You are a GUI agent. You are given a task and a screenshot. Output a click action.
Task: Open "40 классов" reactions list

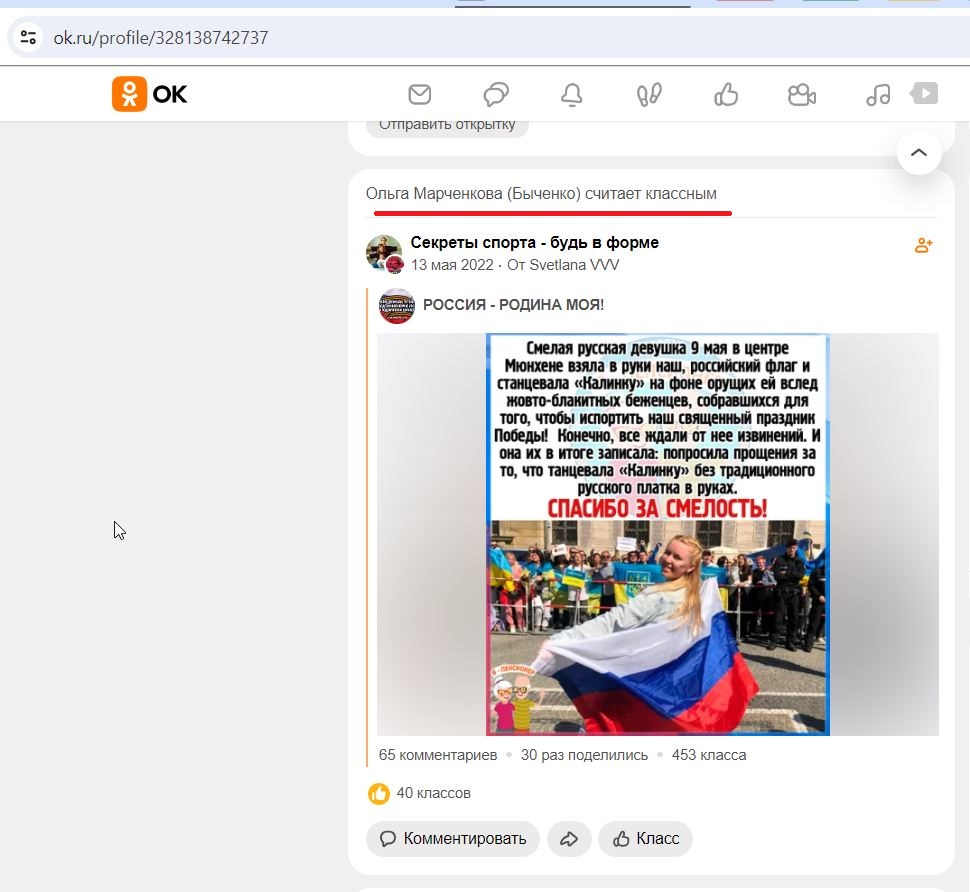point(434,793)
